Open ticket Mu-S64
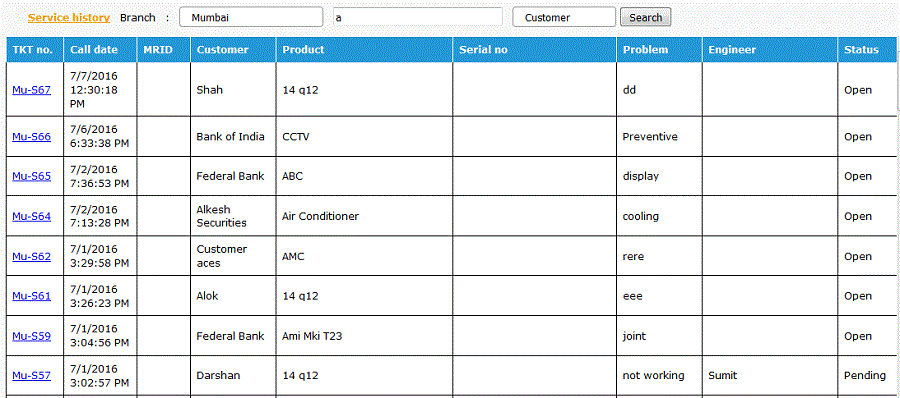 point(32,217)
